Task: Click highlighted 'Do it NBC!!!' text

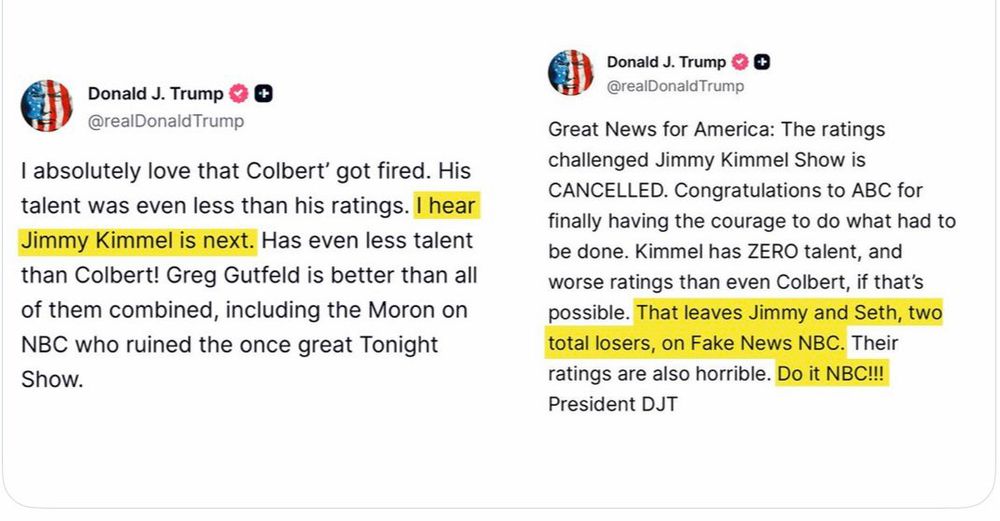Action: (832, 374)
